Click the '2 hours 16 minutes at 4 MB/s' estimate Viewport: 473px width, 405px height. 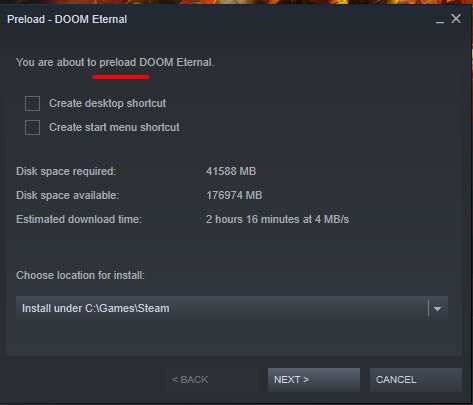click(x=277, y=219)
